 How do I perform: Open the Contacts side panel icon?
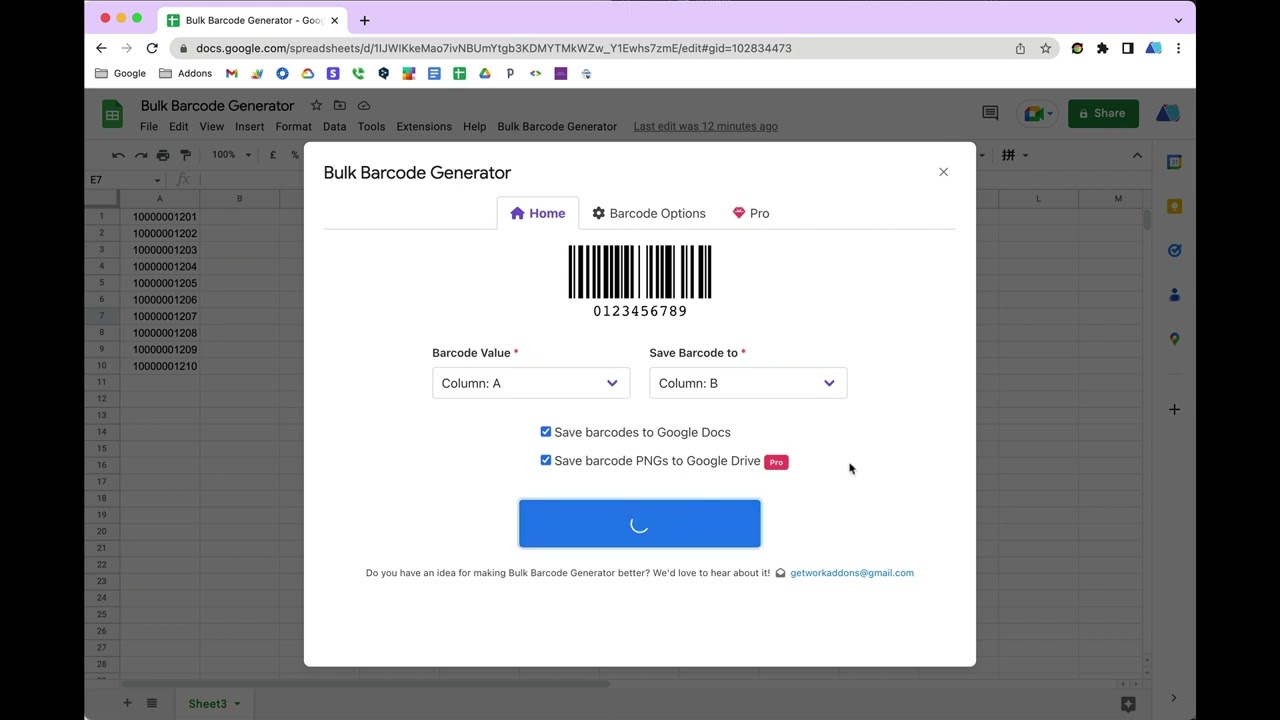coord(1174,294)
